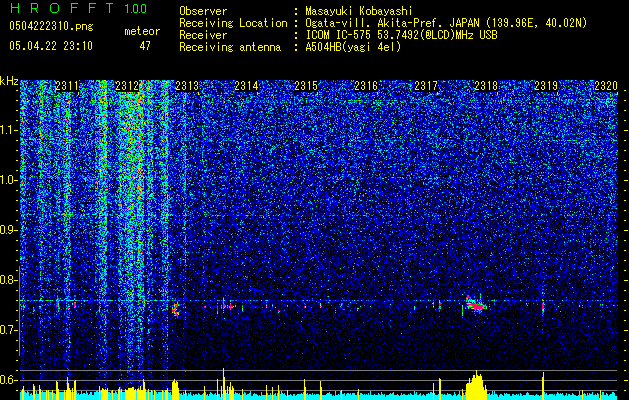Image resolution: width=629 pixels, height=400 pixels.
Task: Click the 2314 time marker
Action: [246, 86]
